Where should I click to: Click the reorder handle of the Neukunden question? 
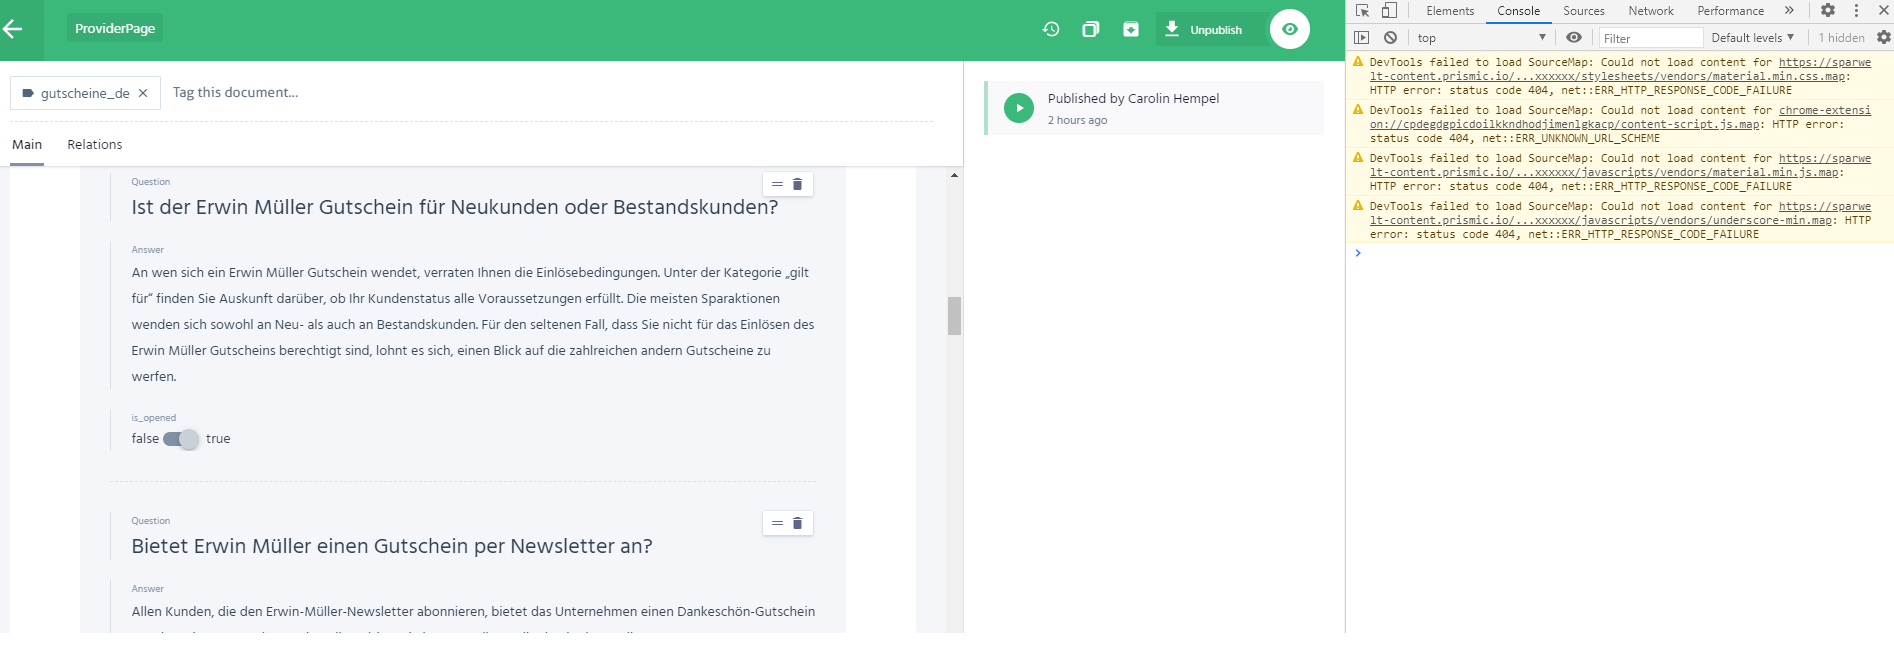777,184
